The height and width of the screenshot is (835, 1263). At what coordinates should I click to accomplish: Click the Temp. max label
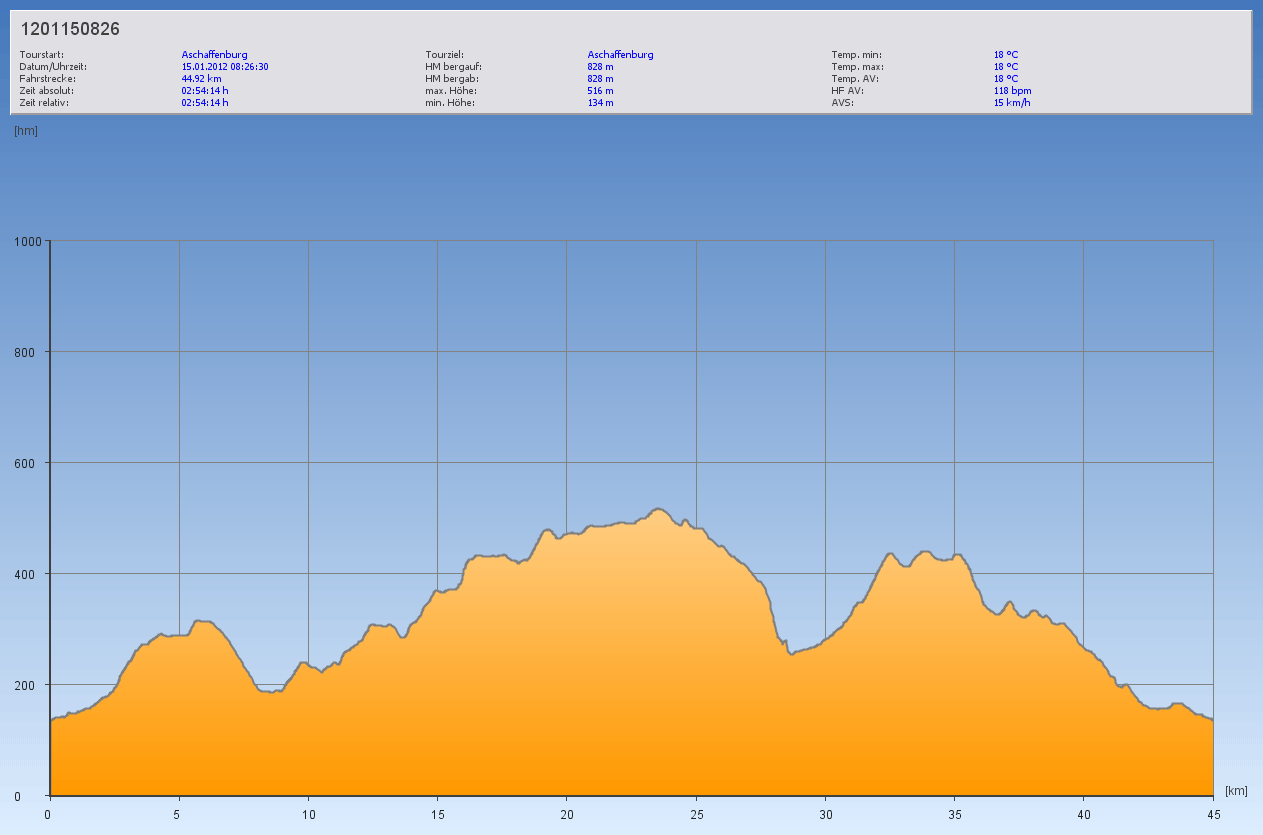pyautogui.click(x=857, y=67)
